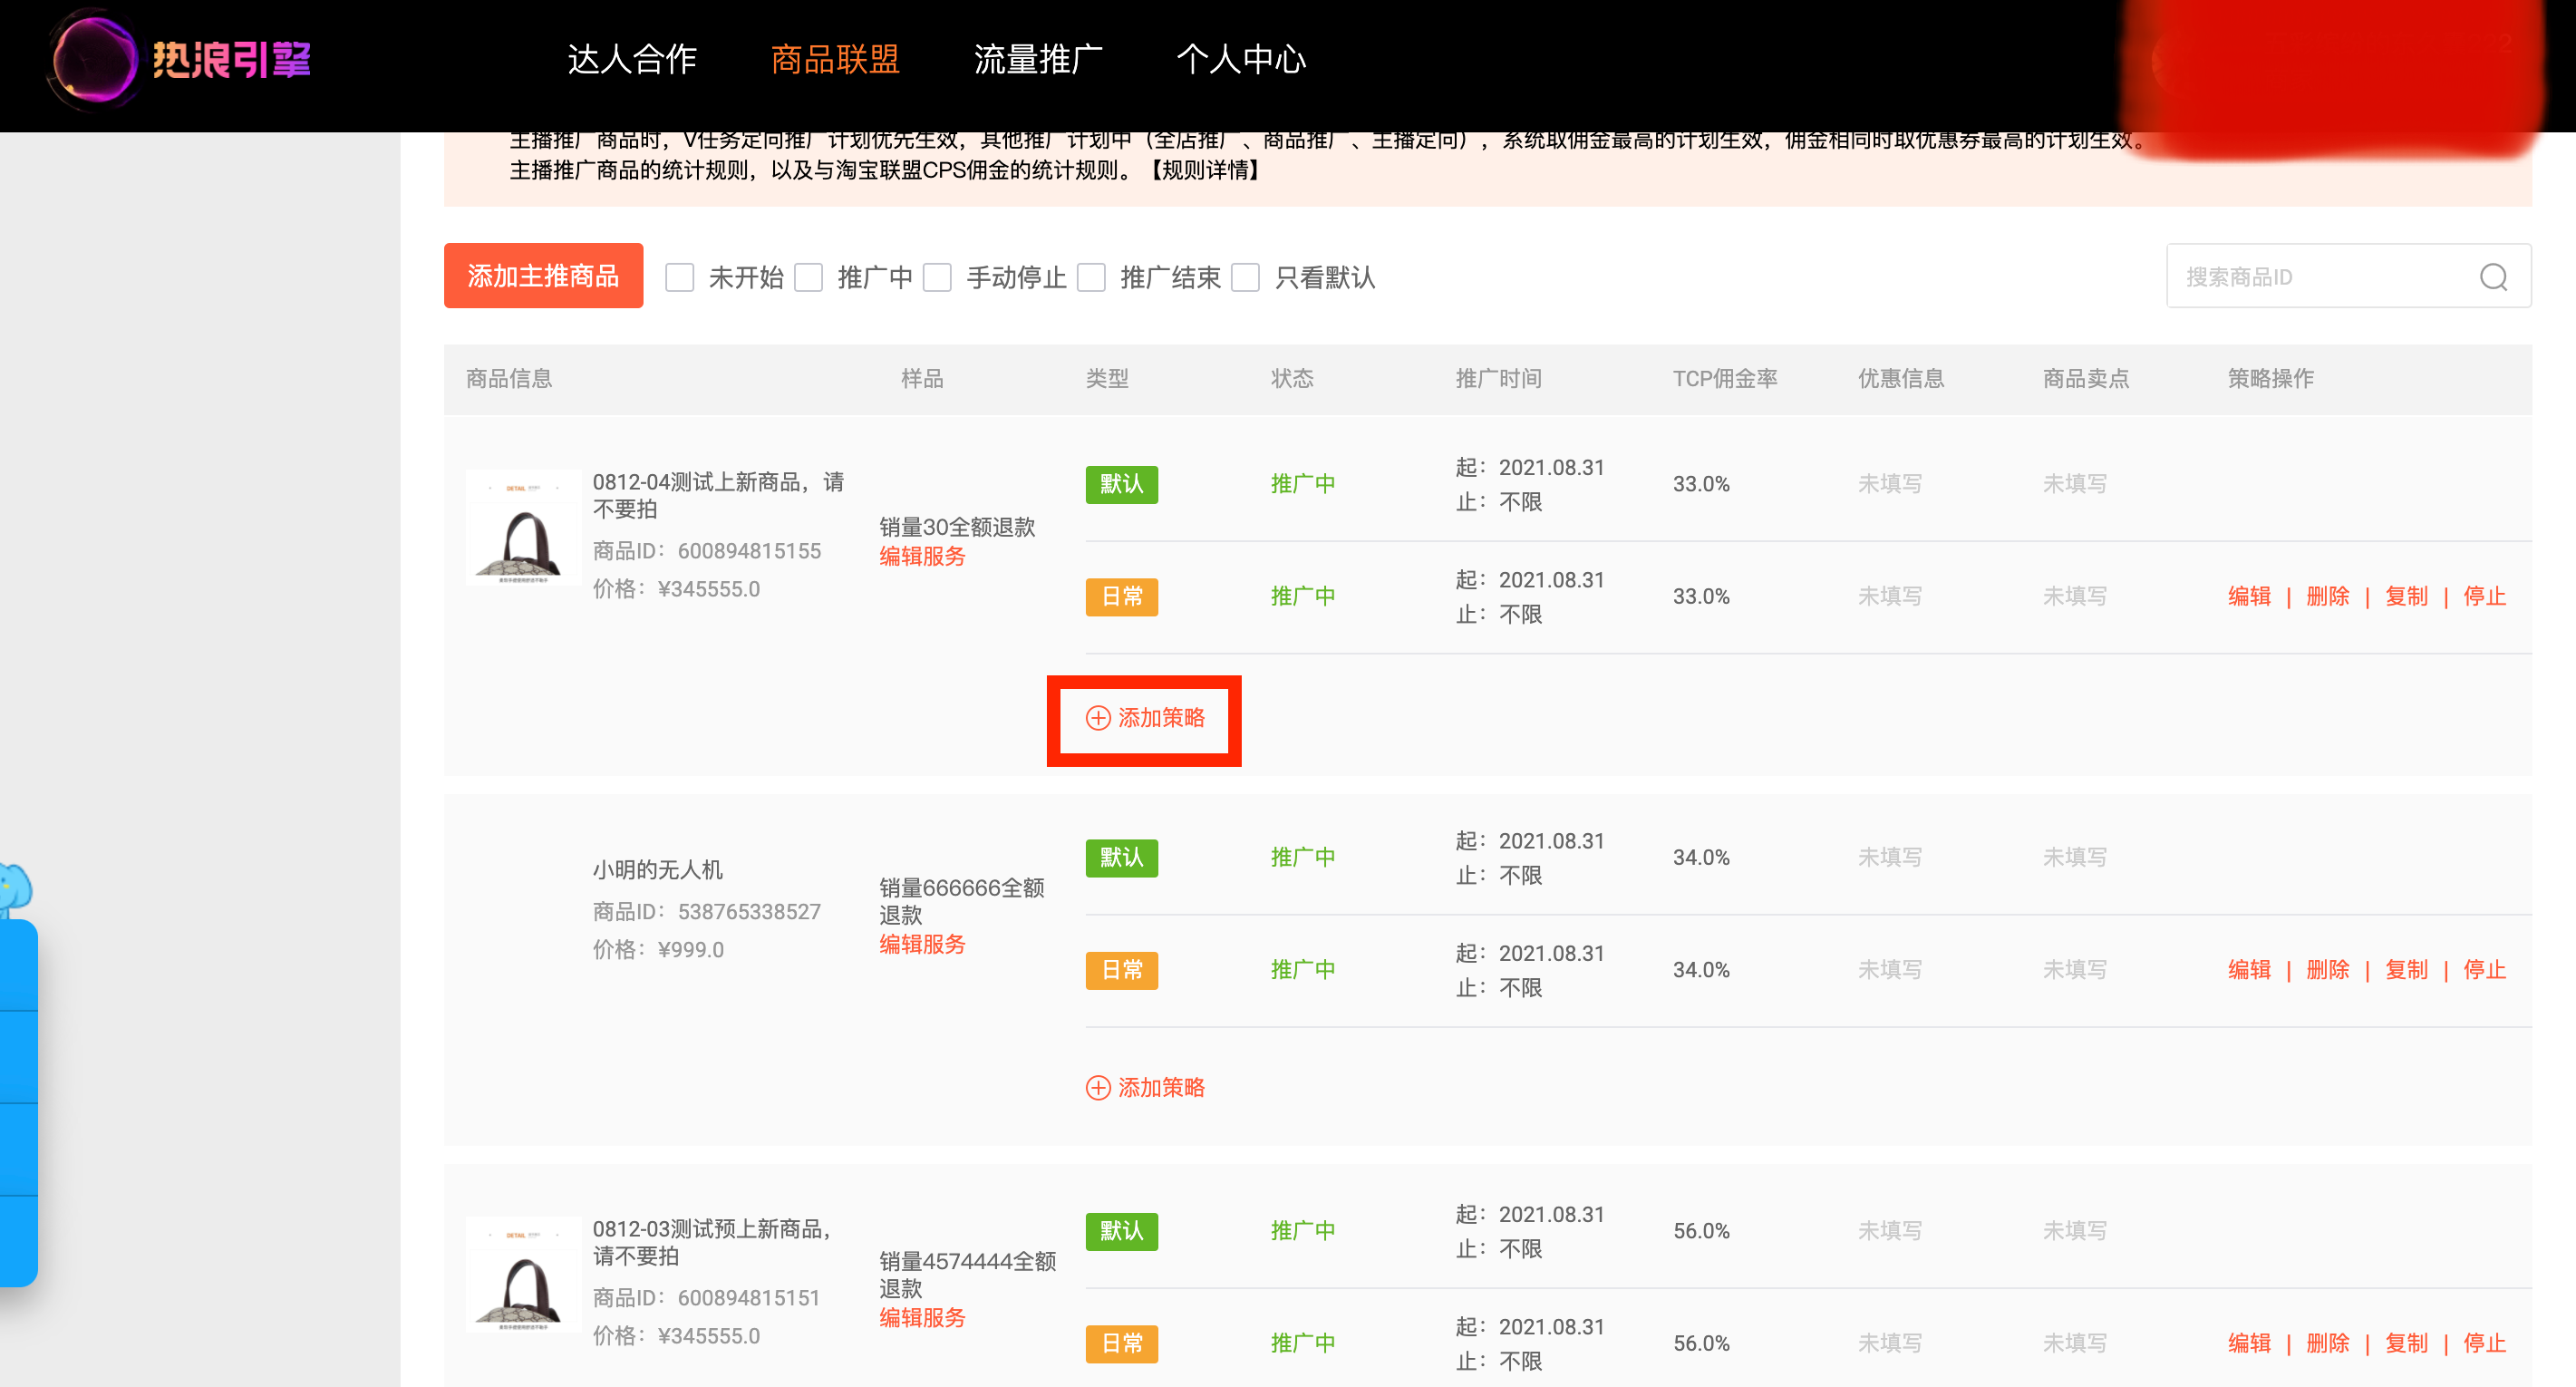Click 删除 in 33.0% 日常 row
Screen dimensions: 2576x1387
pos(2327,597)
